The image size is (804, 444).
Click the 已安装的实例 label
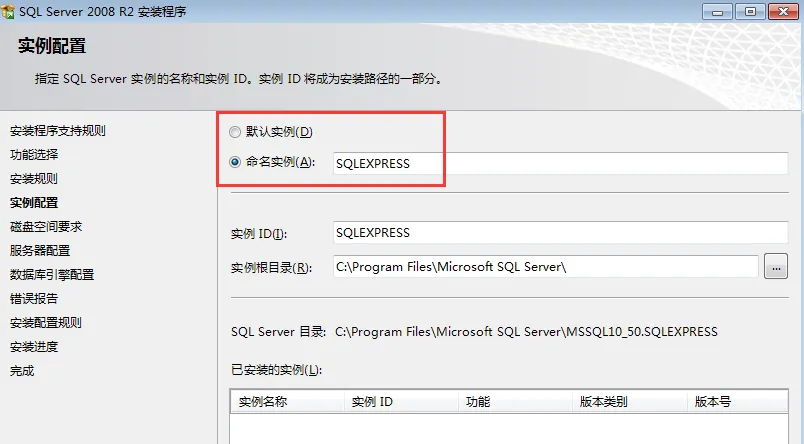click(x=276, y=370)
